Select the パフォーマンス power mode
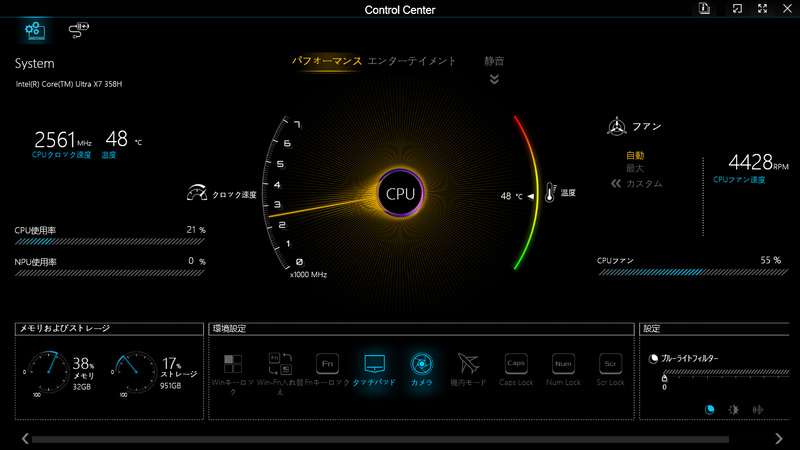 [x=327, y=61]
